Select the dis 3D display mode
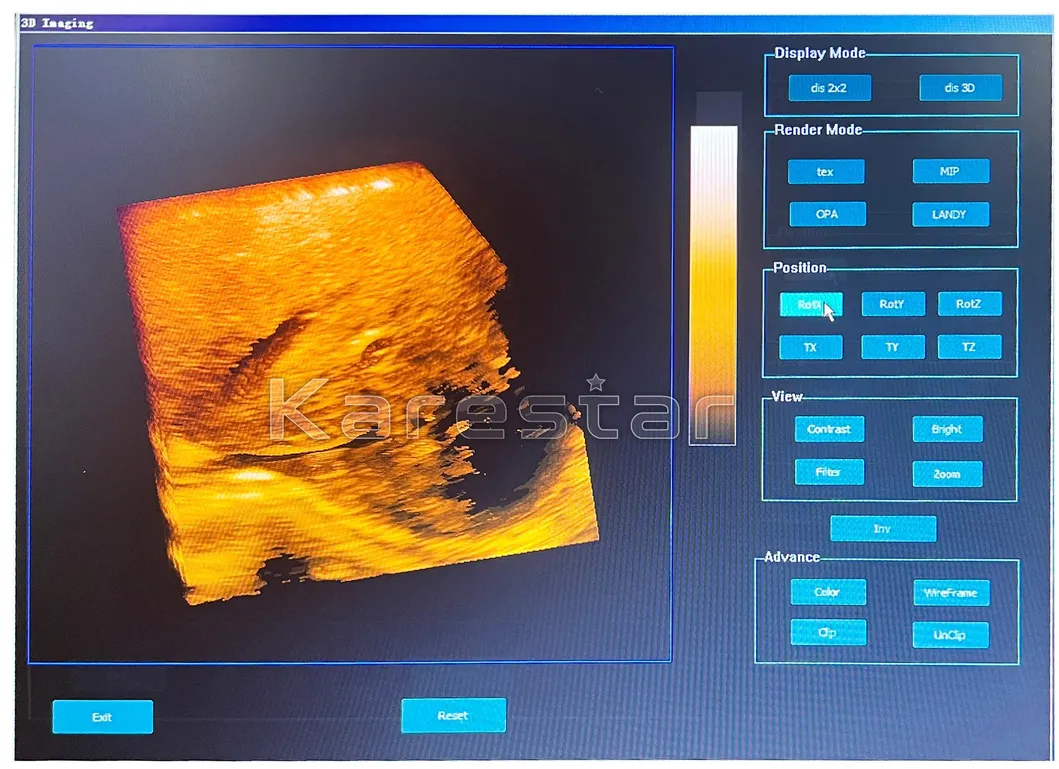1059x769 pixels. [960, 88]
